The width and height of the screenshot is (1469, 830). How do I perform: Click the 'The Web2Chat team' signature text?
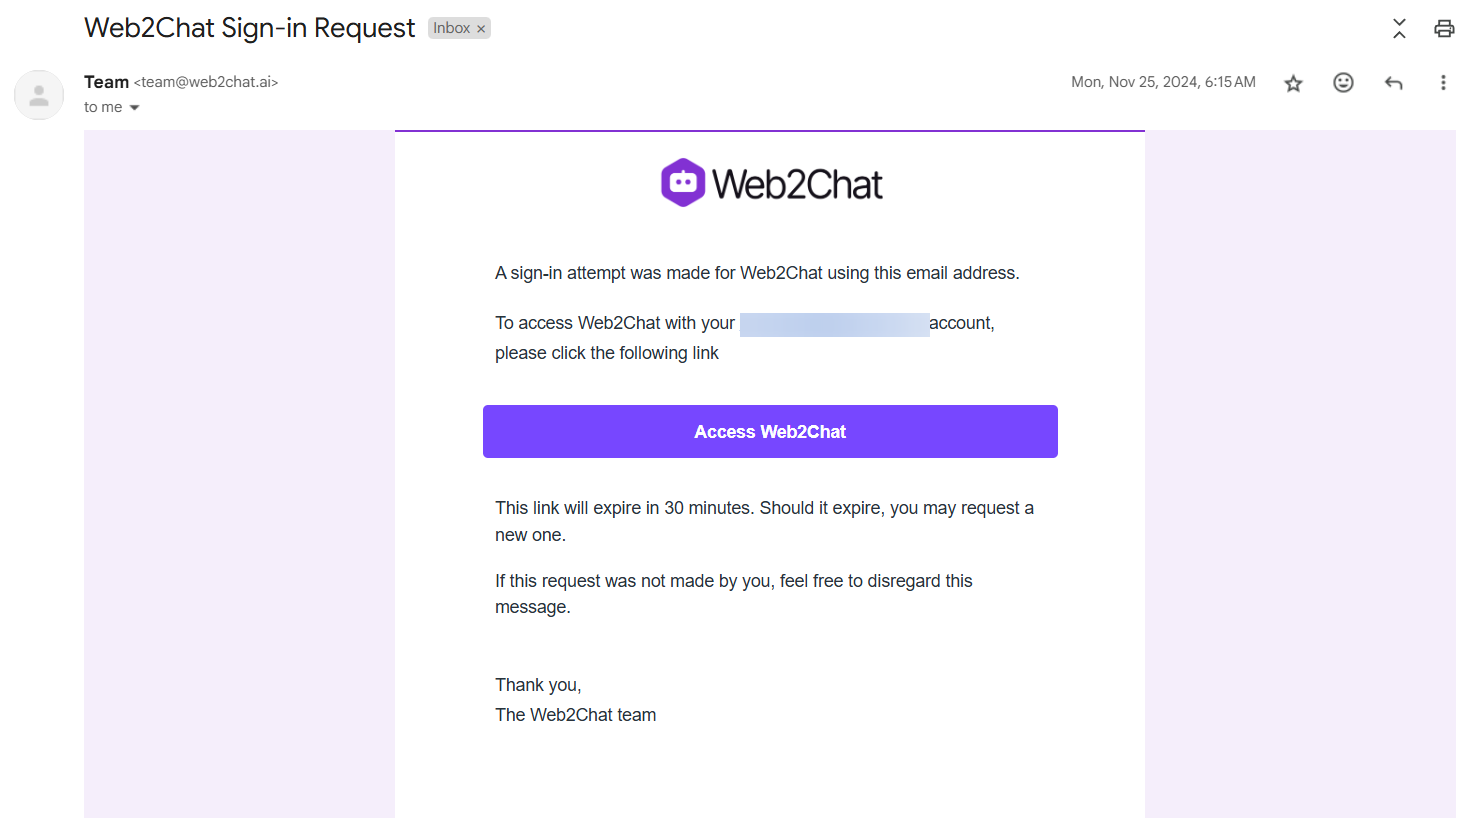coord(576,715)
